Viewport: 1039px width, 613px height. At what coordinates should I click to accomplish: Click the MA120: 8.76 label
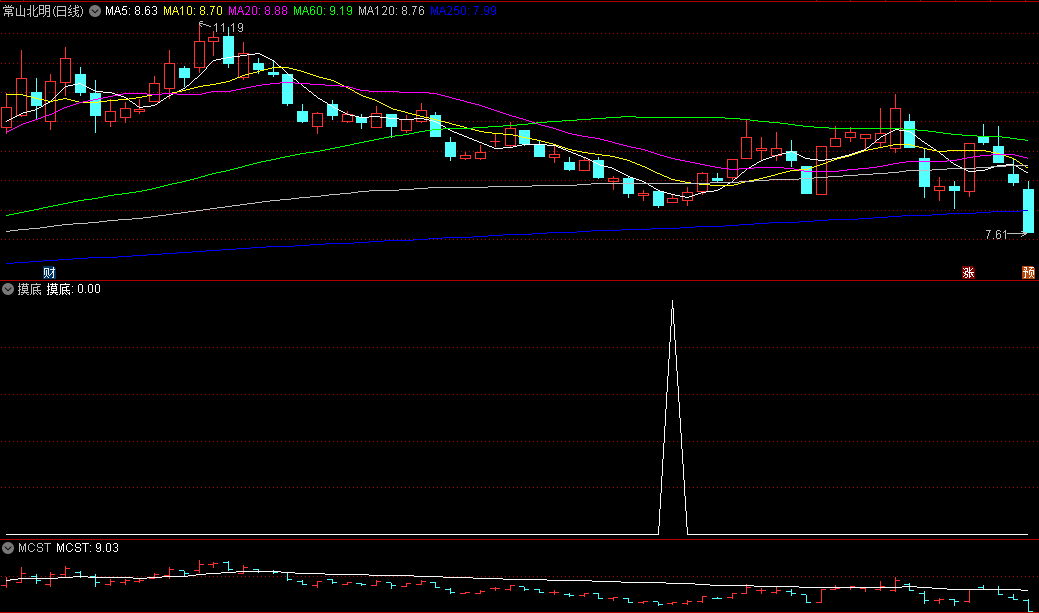(391, 11)
